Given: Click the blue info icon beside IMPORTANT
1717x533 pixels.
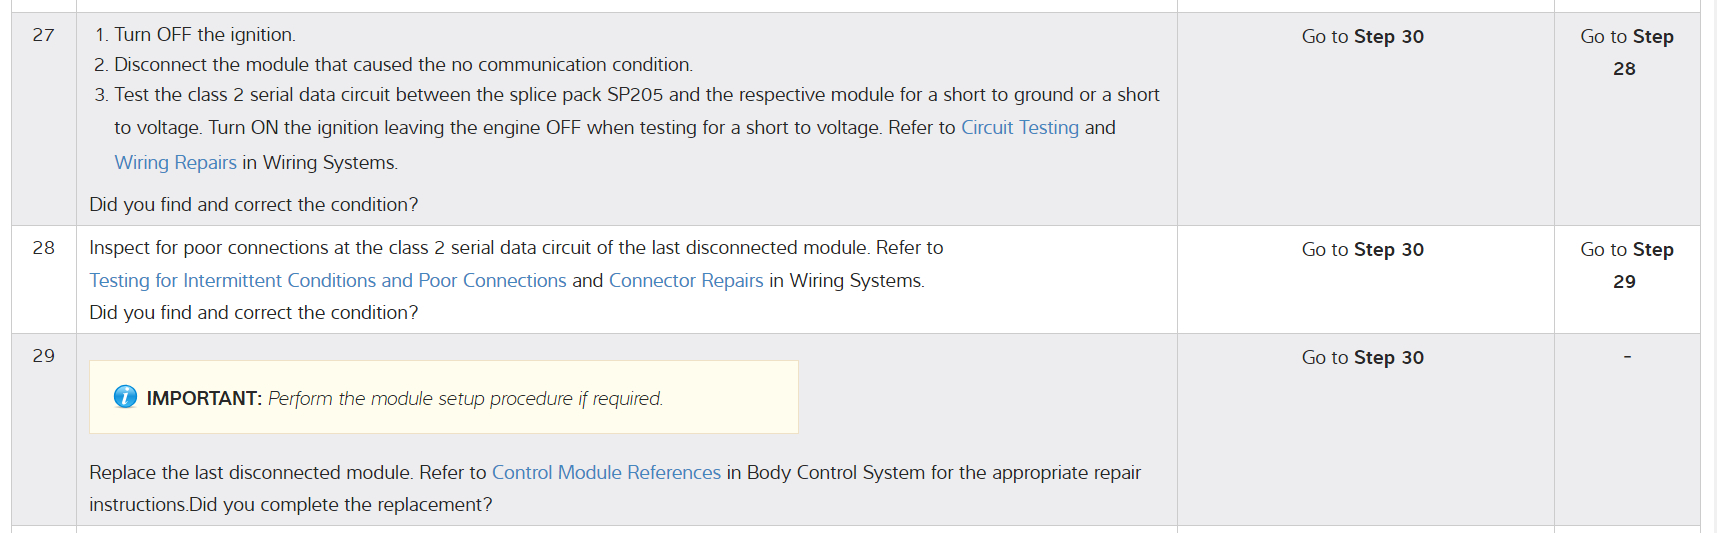Looking at the screenshot, I should click(x=125, y=397).
